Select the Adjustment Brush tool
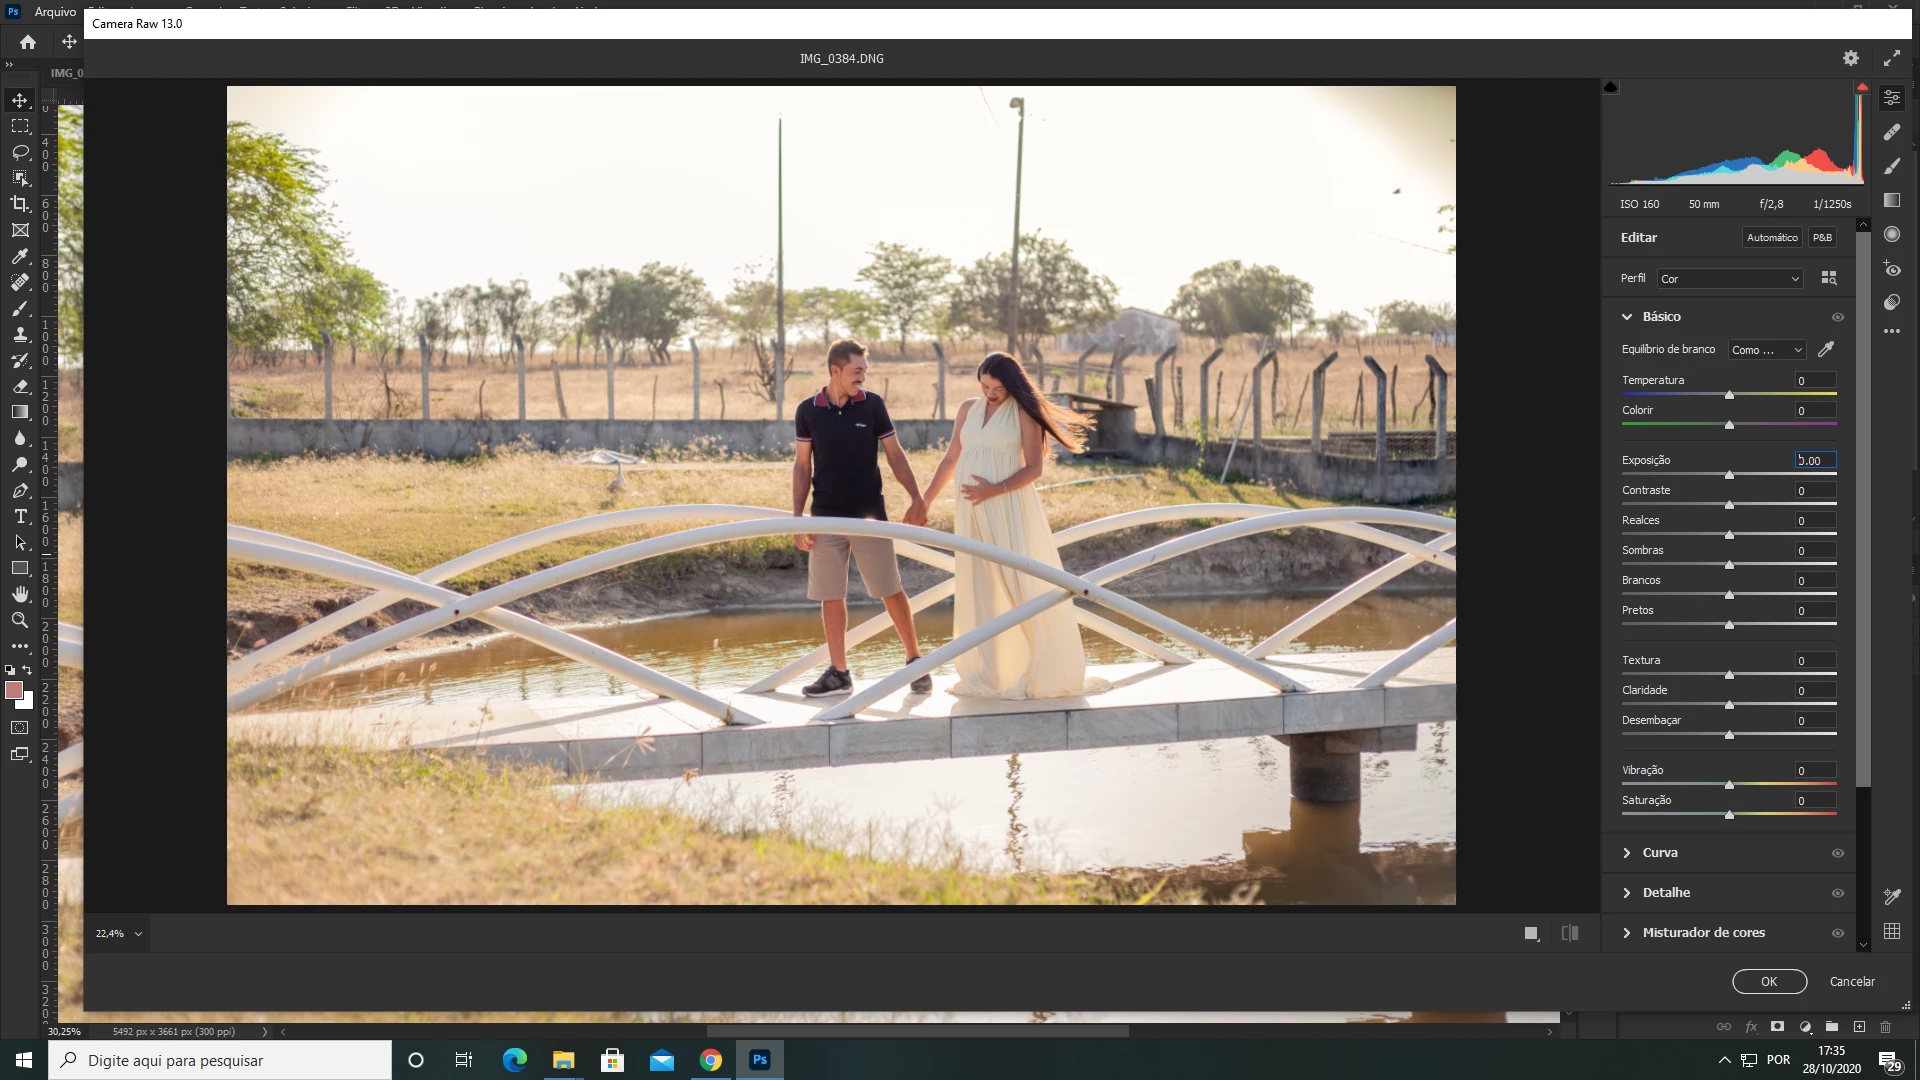The image size is (1920, 1080). [x=1892, y=166]
